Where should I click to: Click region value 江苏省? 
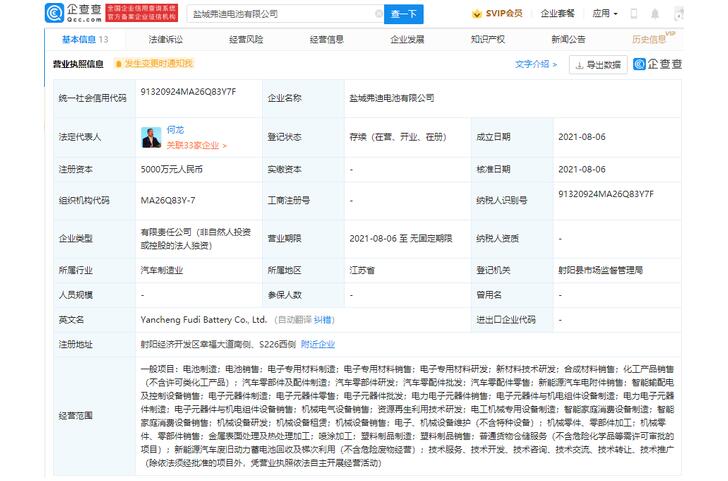(x=362, y=270)
